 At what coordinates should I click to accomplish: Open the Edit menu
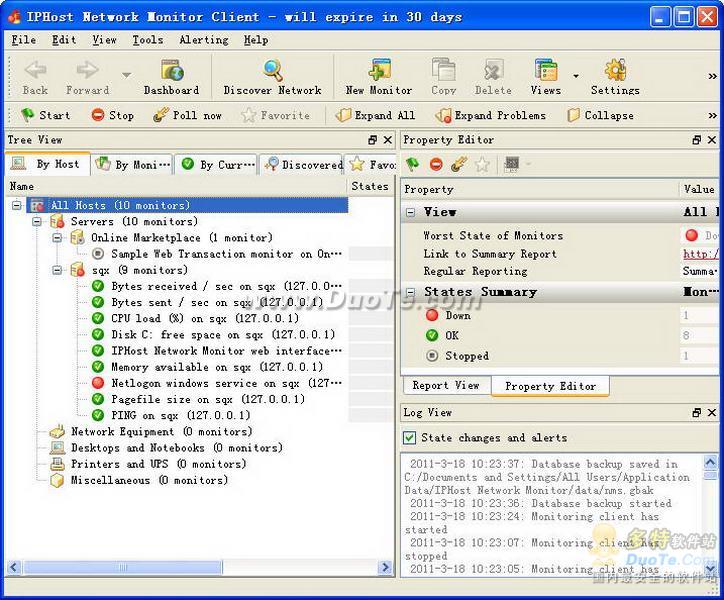tap(64, 40)
